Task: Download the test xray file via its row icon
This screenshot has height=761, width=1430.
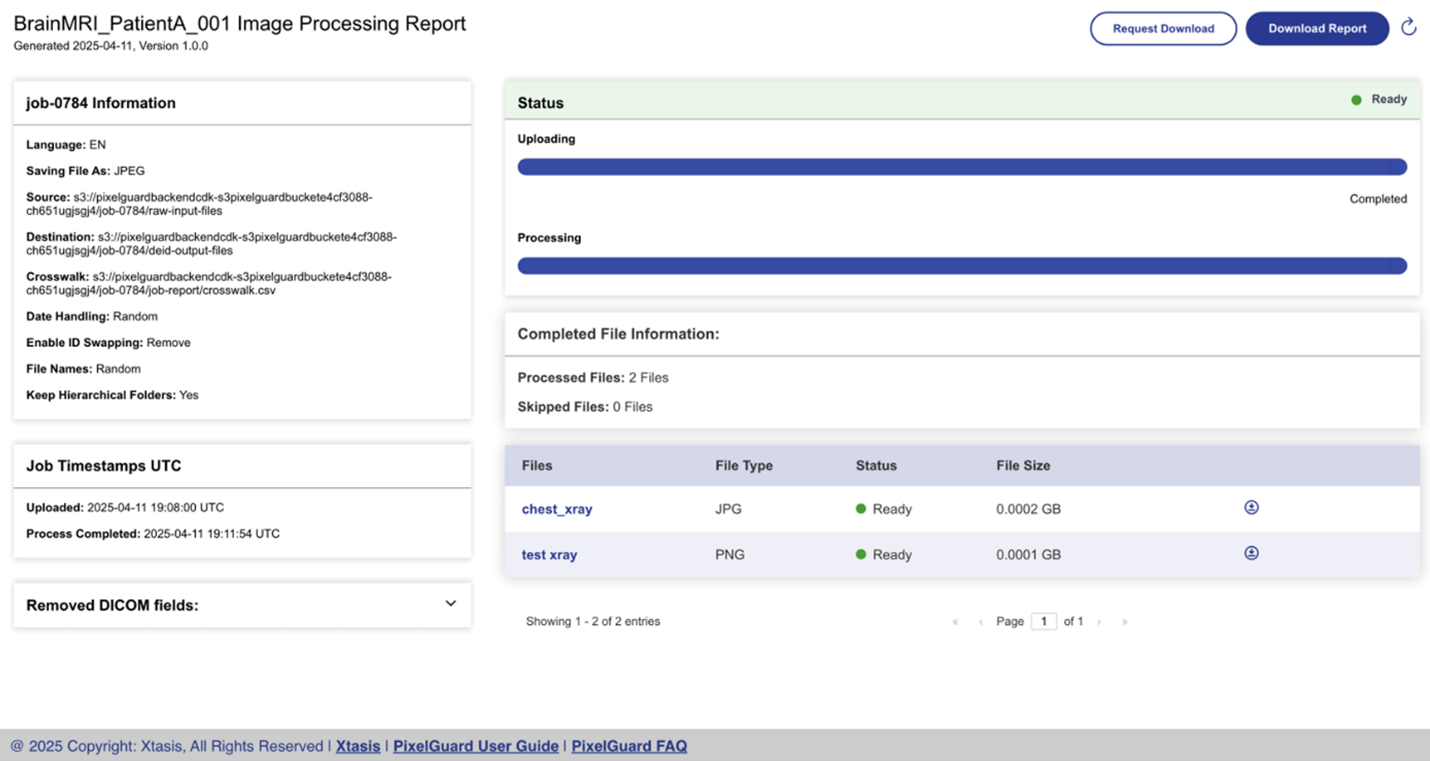Action: click(1251, 553)
